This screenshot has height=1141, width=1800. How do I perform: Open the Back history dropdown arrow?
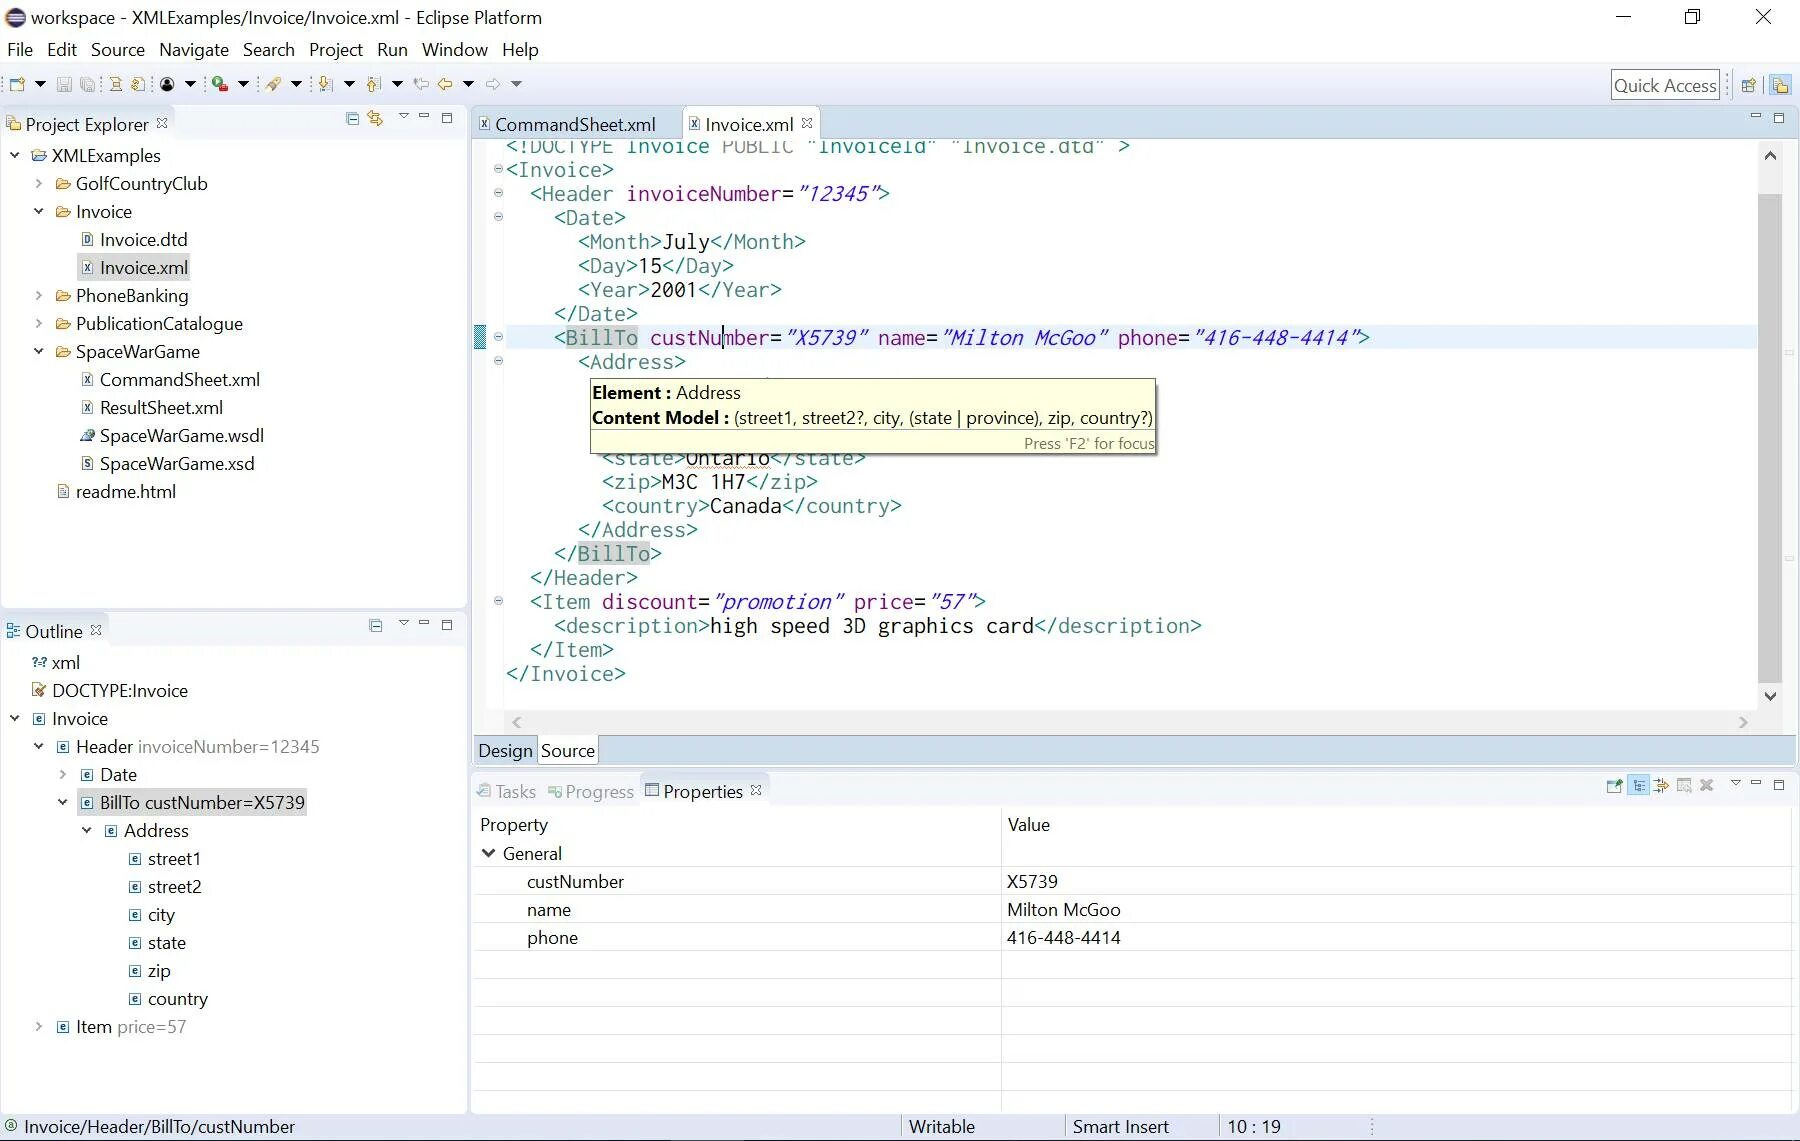click(468, 84)
